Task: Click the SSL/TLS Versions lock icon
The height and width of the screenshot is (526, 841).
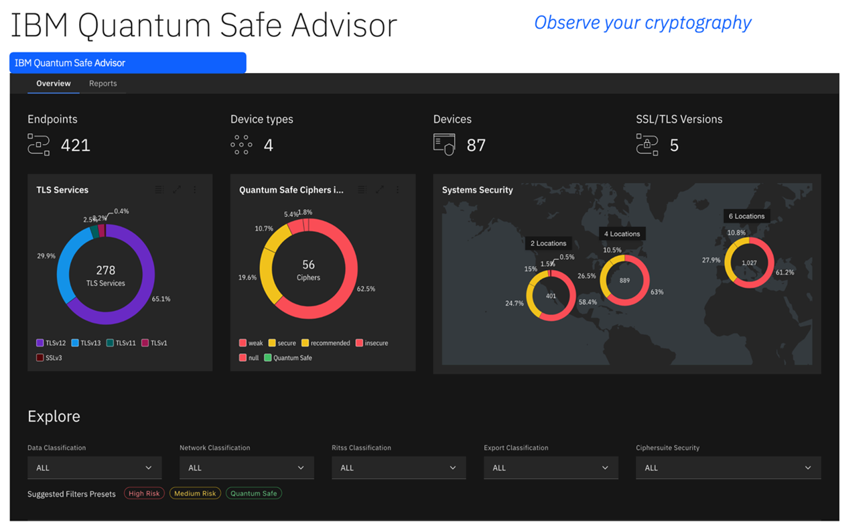Action: tap(647, 145)
